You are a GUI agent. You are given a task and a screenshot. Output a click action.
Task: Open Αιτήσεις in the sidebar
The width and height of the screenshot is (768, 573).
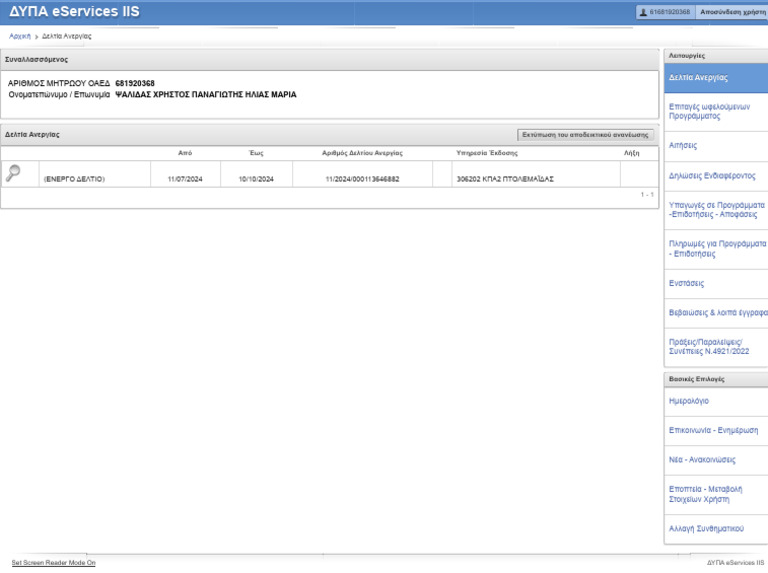tap(716, 145)
